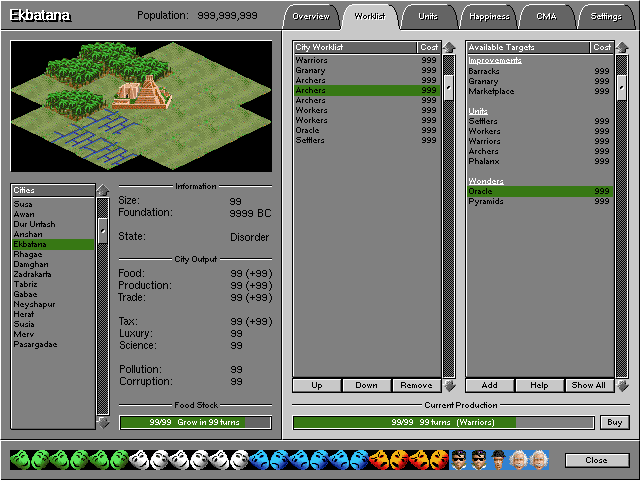Viewport: 640px width, 480px height.
Task: Click the up arrow above Cities list scrollbar
Action: 103,190
